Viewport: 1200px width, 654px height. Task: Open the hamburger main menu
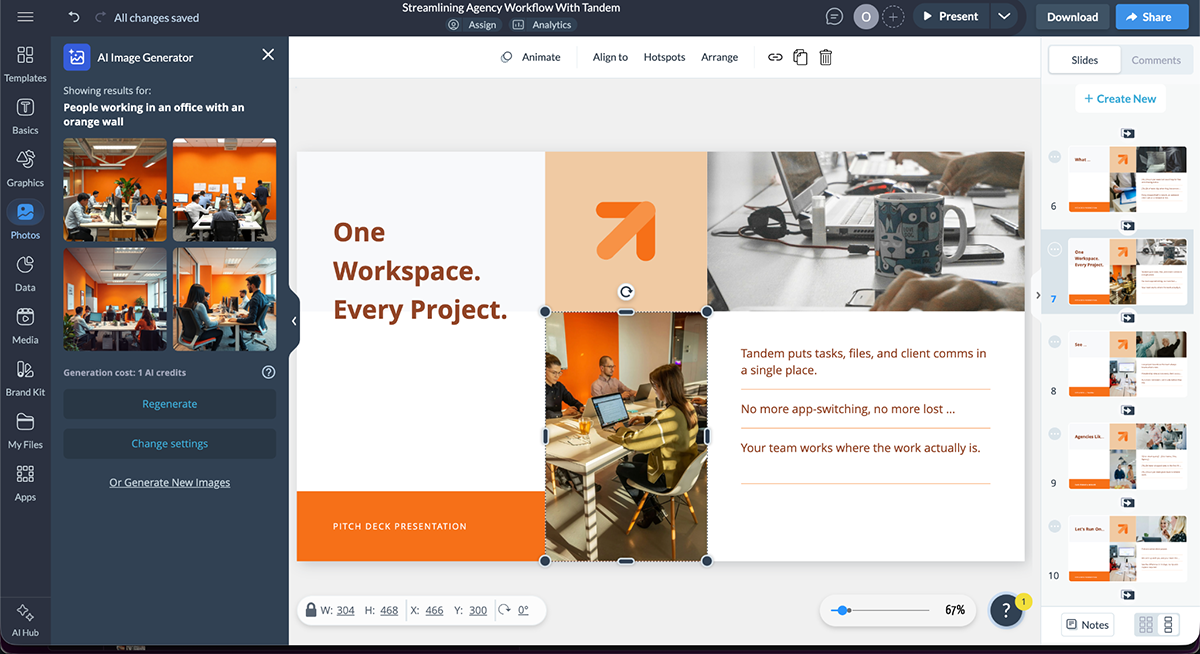pos(25,17)
